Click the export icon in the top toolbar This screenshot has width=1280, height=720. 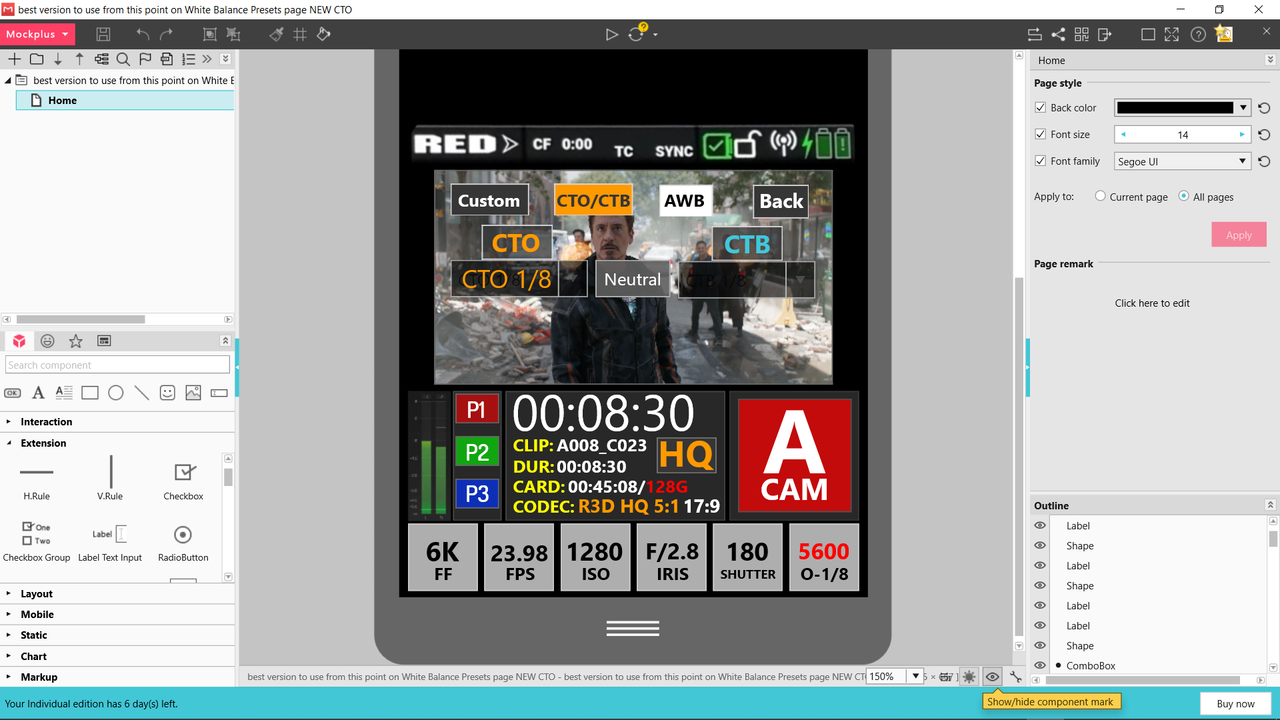[1105, 34]
